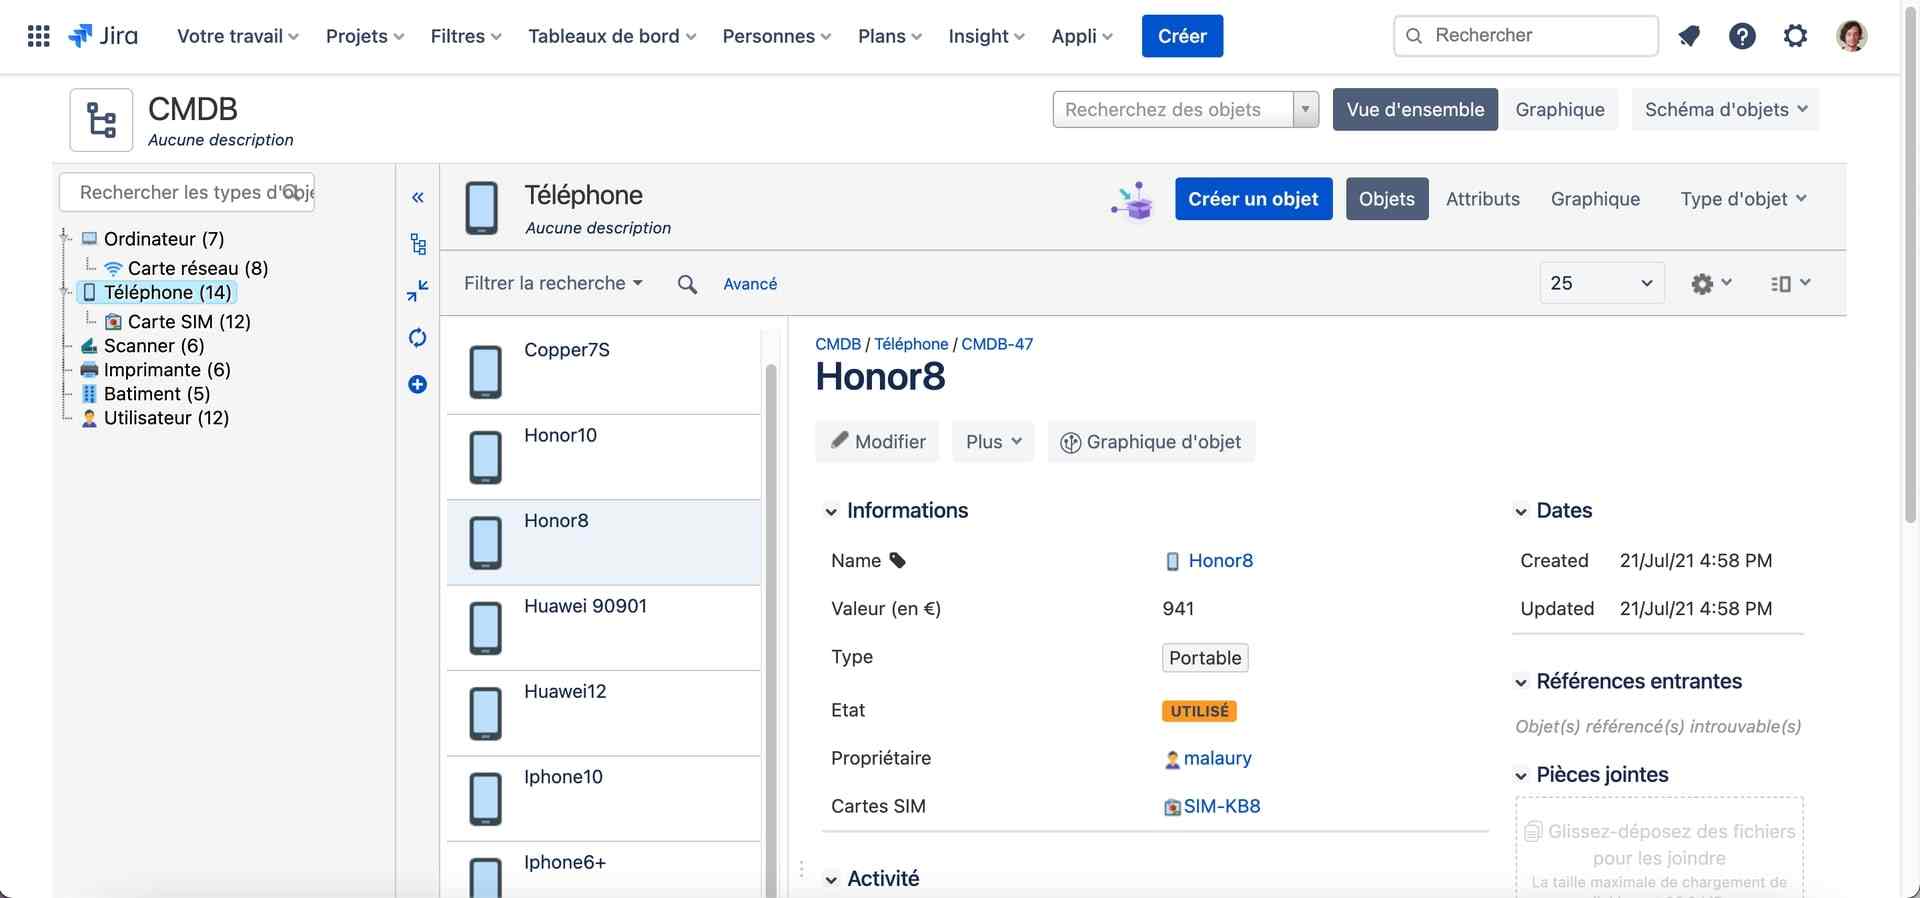Image resolution: width=1920 pixels, height=898 pixels.
Task: Open the Insight menu
Action: point(987,36)
